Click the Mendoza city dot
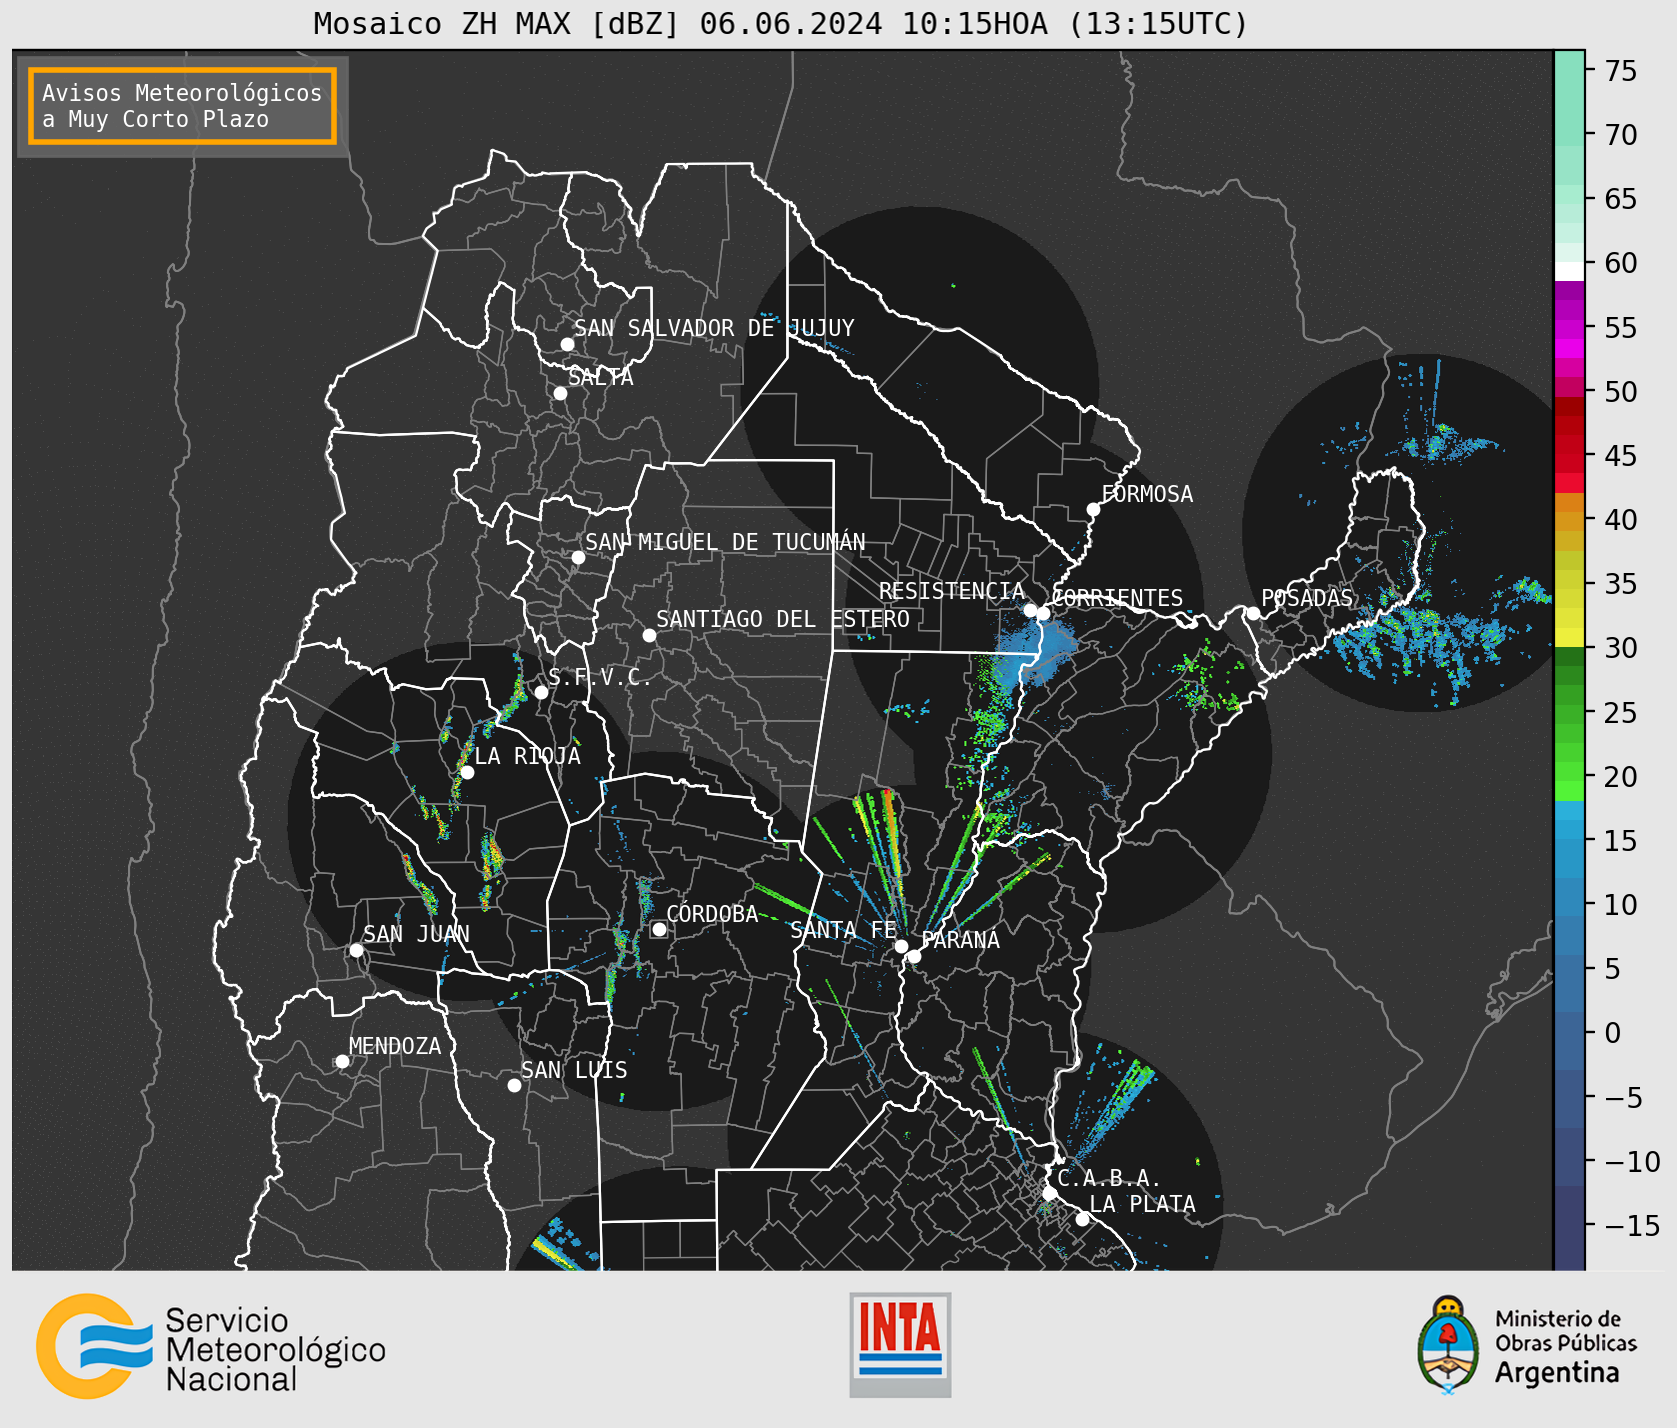 (x=342, y=1061)
